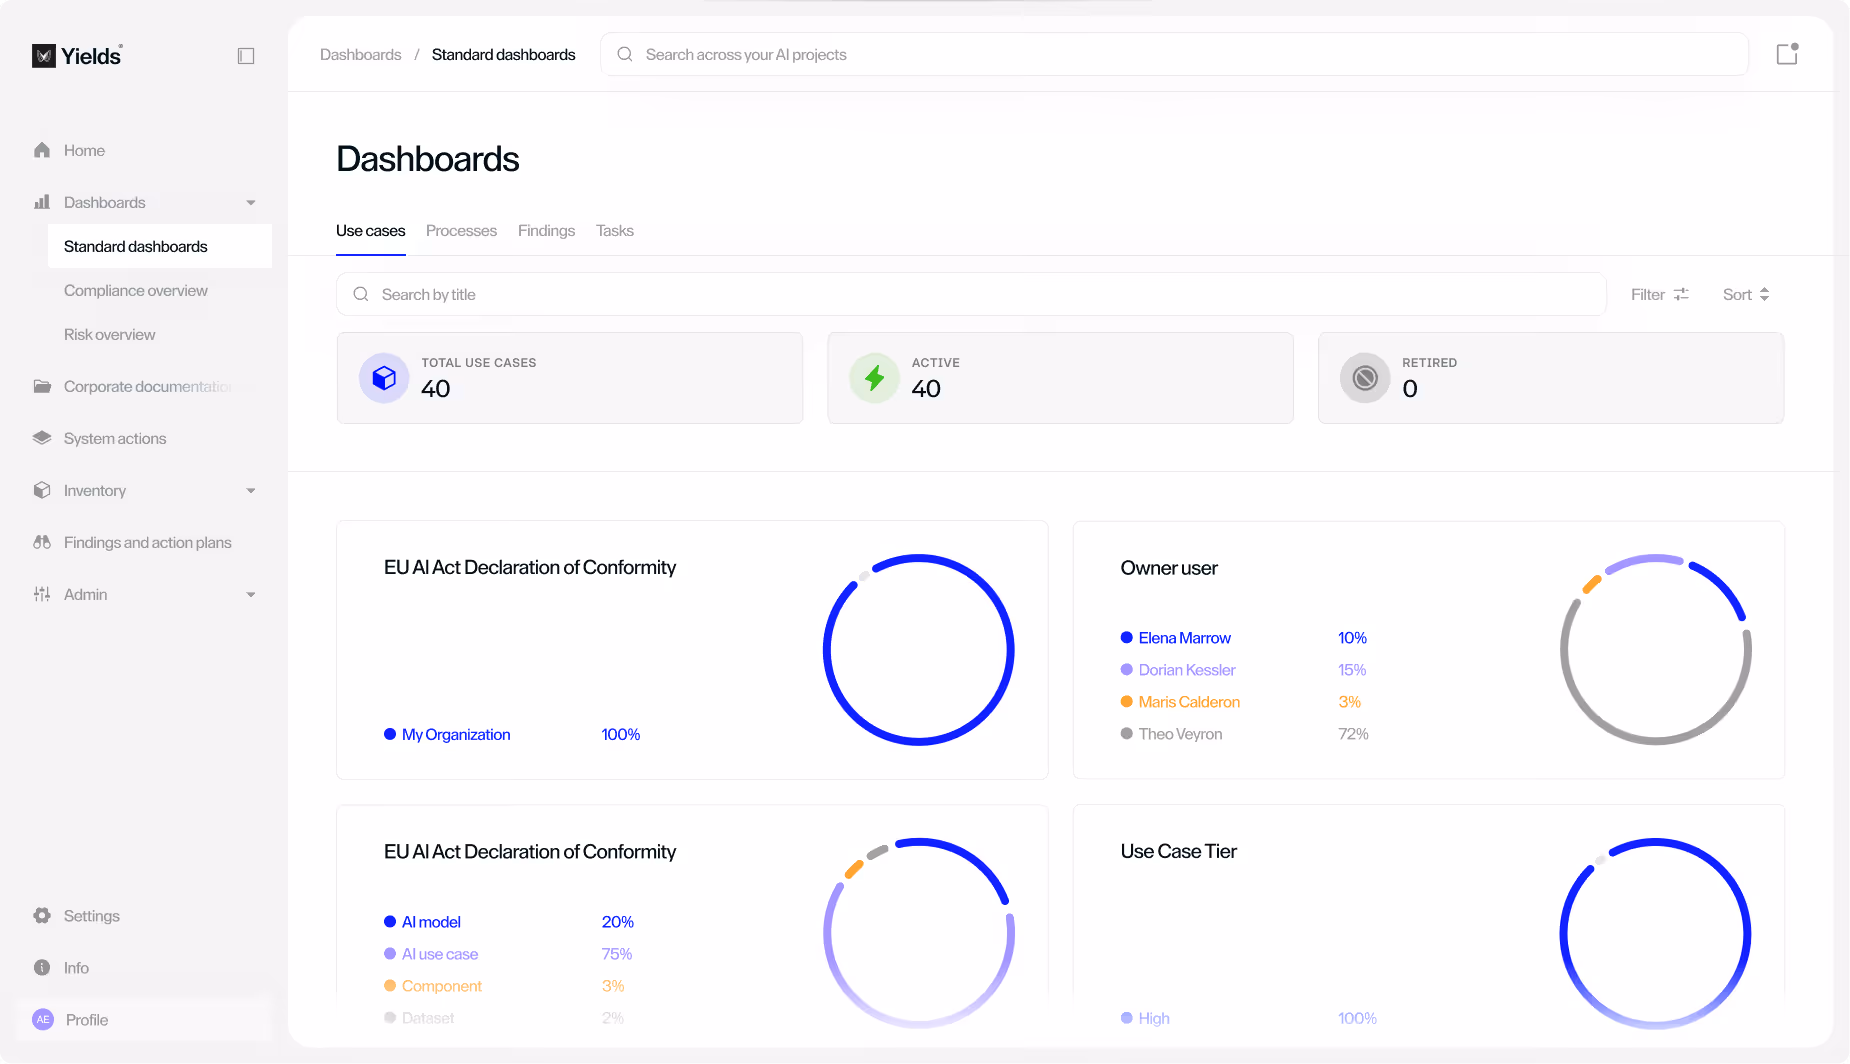This screenshot has height=1064, width=1850.
Task: Click the Total Use Cases cube icon
Action: coord(384,378)
